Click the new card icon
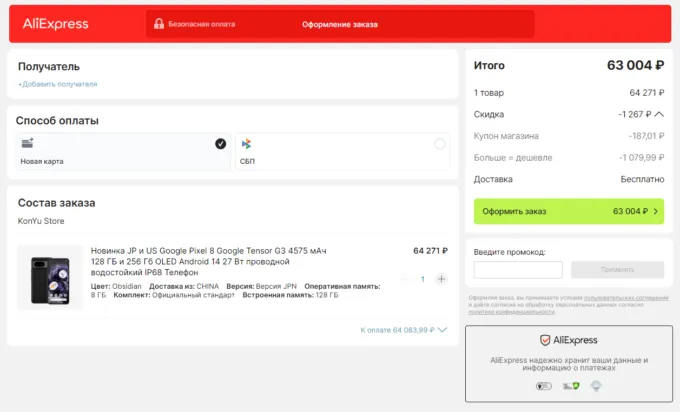The image size is (680, 412). (x=27, y=144)
